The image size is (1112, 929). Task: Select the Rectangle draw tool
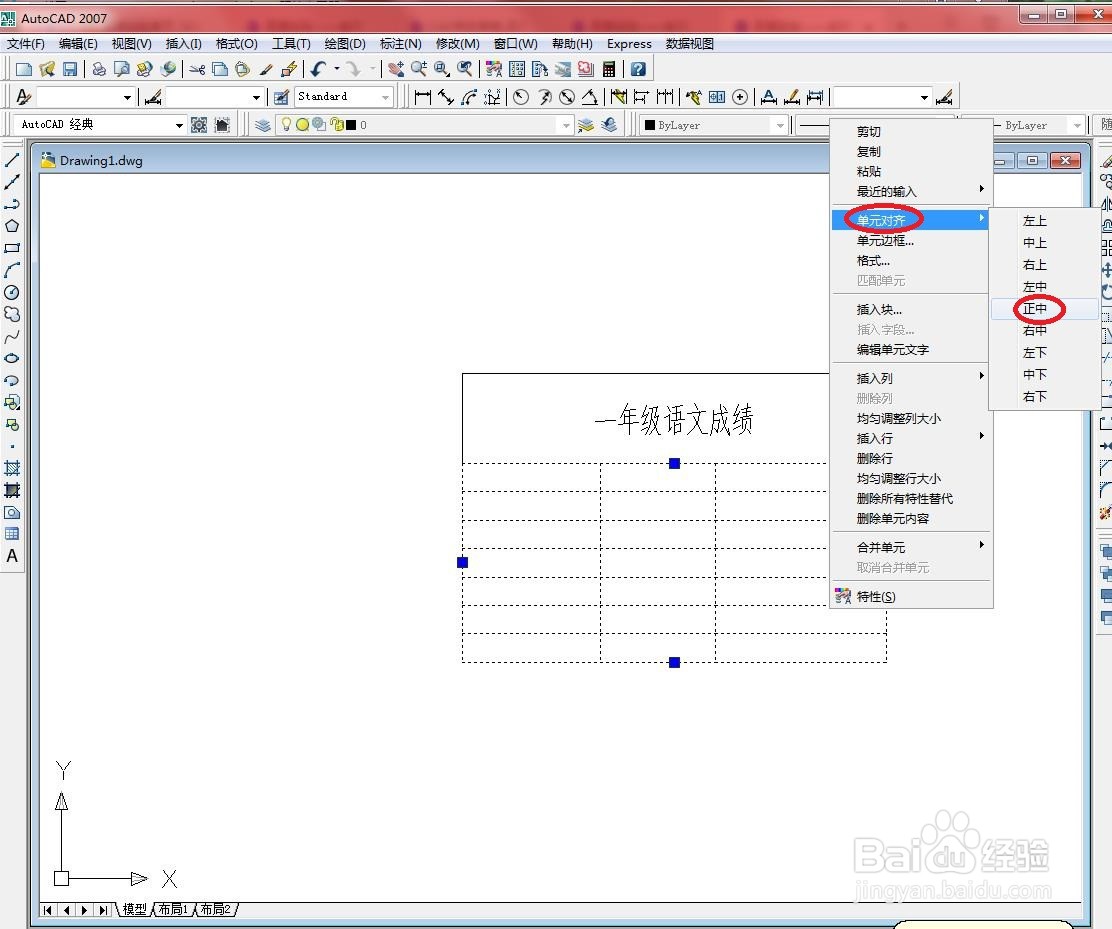12,248
